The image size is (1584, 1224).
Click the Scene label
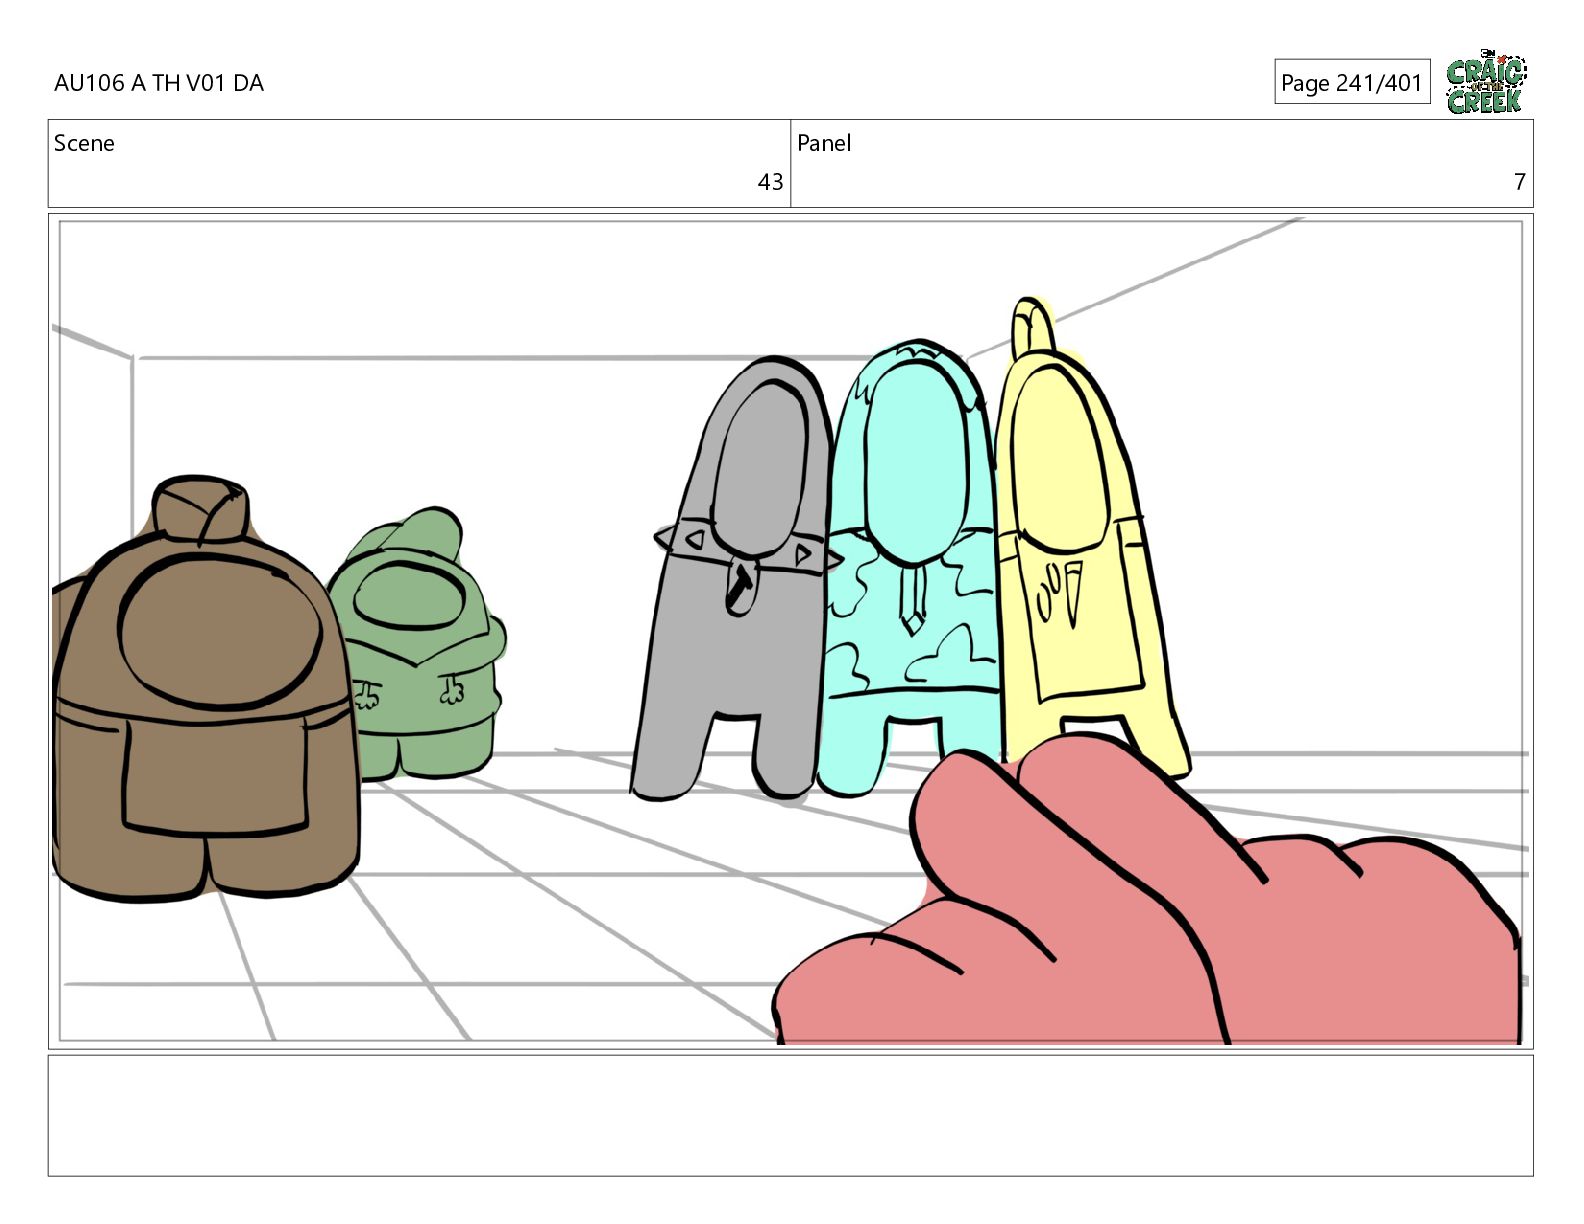(x=84, y=143)
